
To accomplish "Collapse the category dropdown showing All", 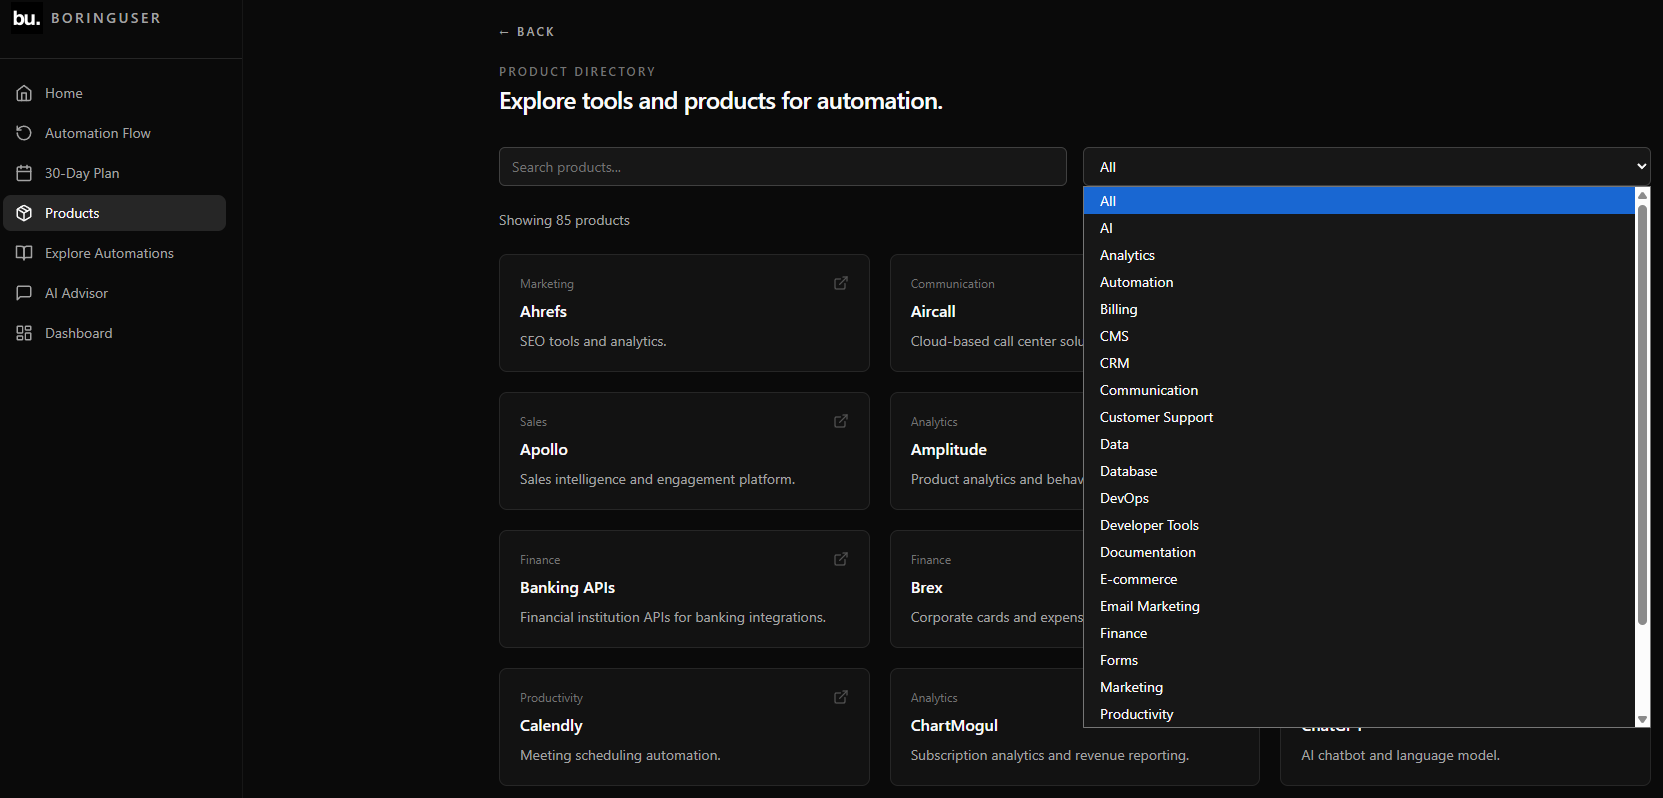I will [1367, 167].
